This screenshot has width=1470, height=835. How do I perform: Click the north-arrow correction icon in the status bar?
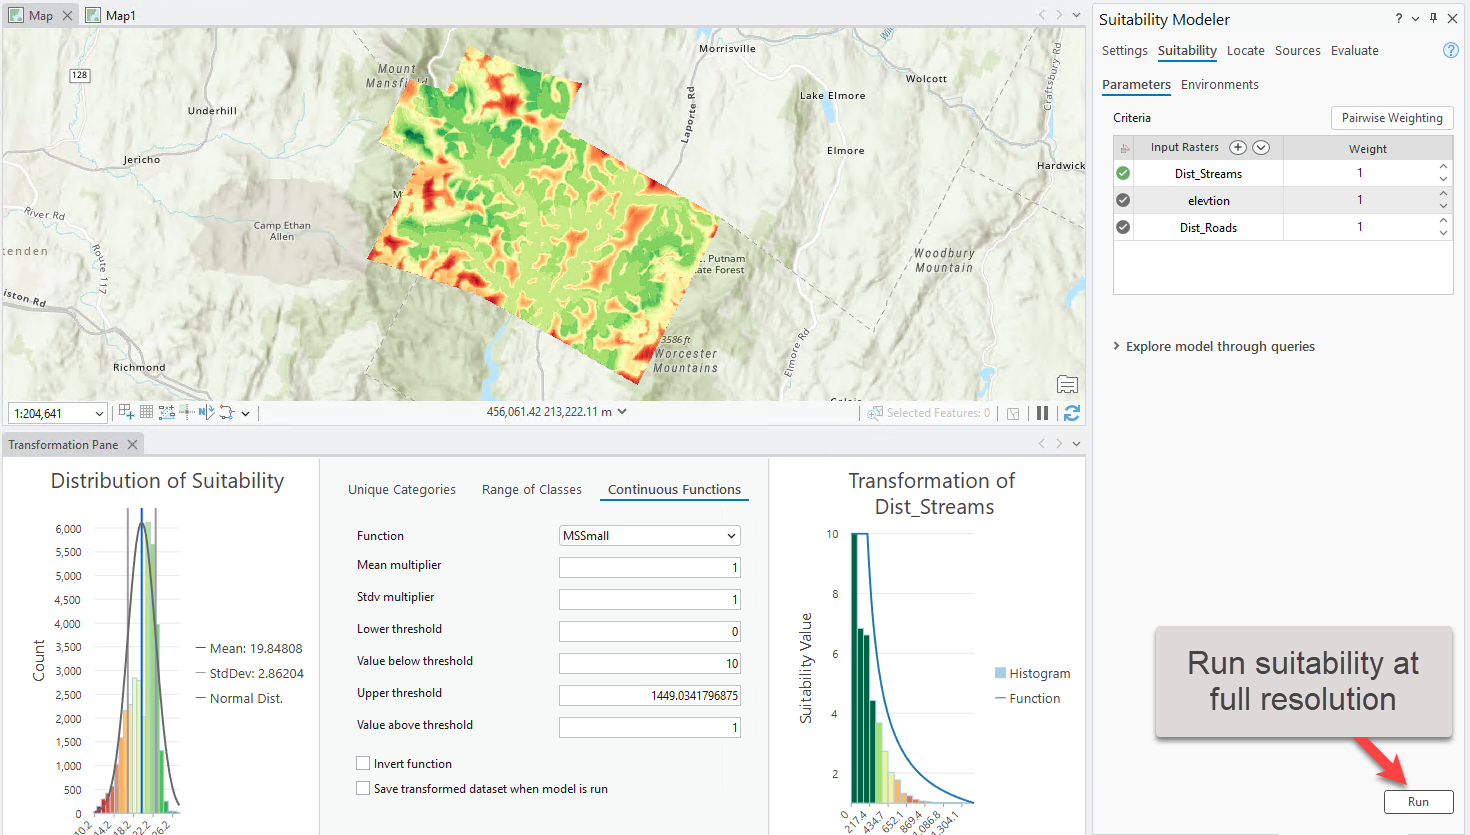(206, 412)
